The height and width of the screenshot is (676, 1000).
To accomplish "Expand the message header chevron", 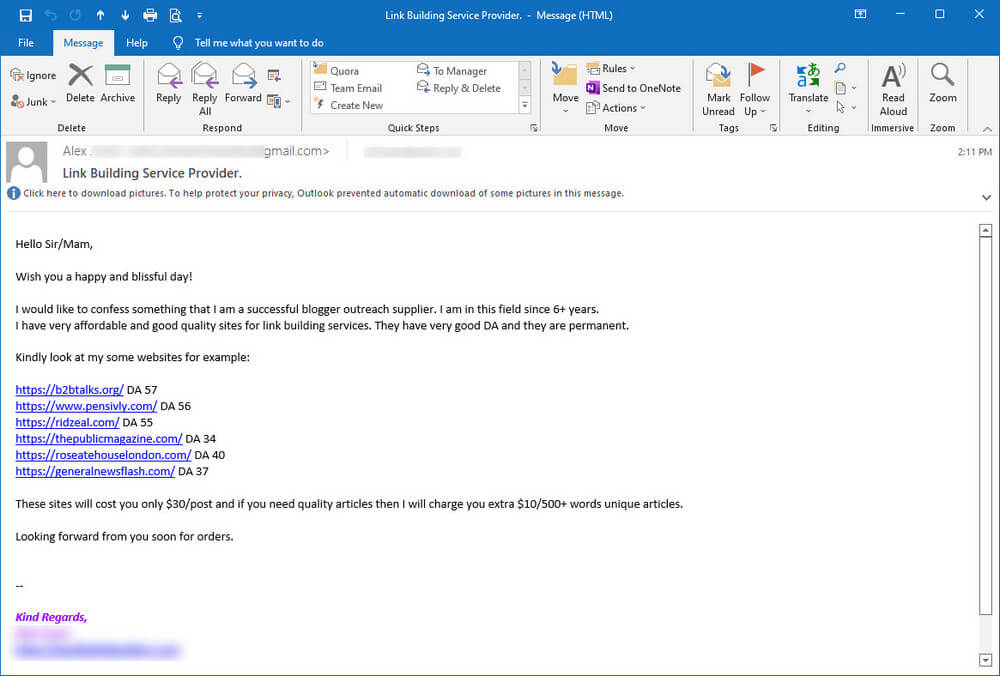I will tap(986, 197).
